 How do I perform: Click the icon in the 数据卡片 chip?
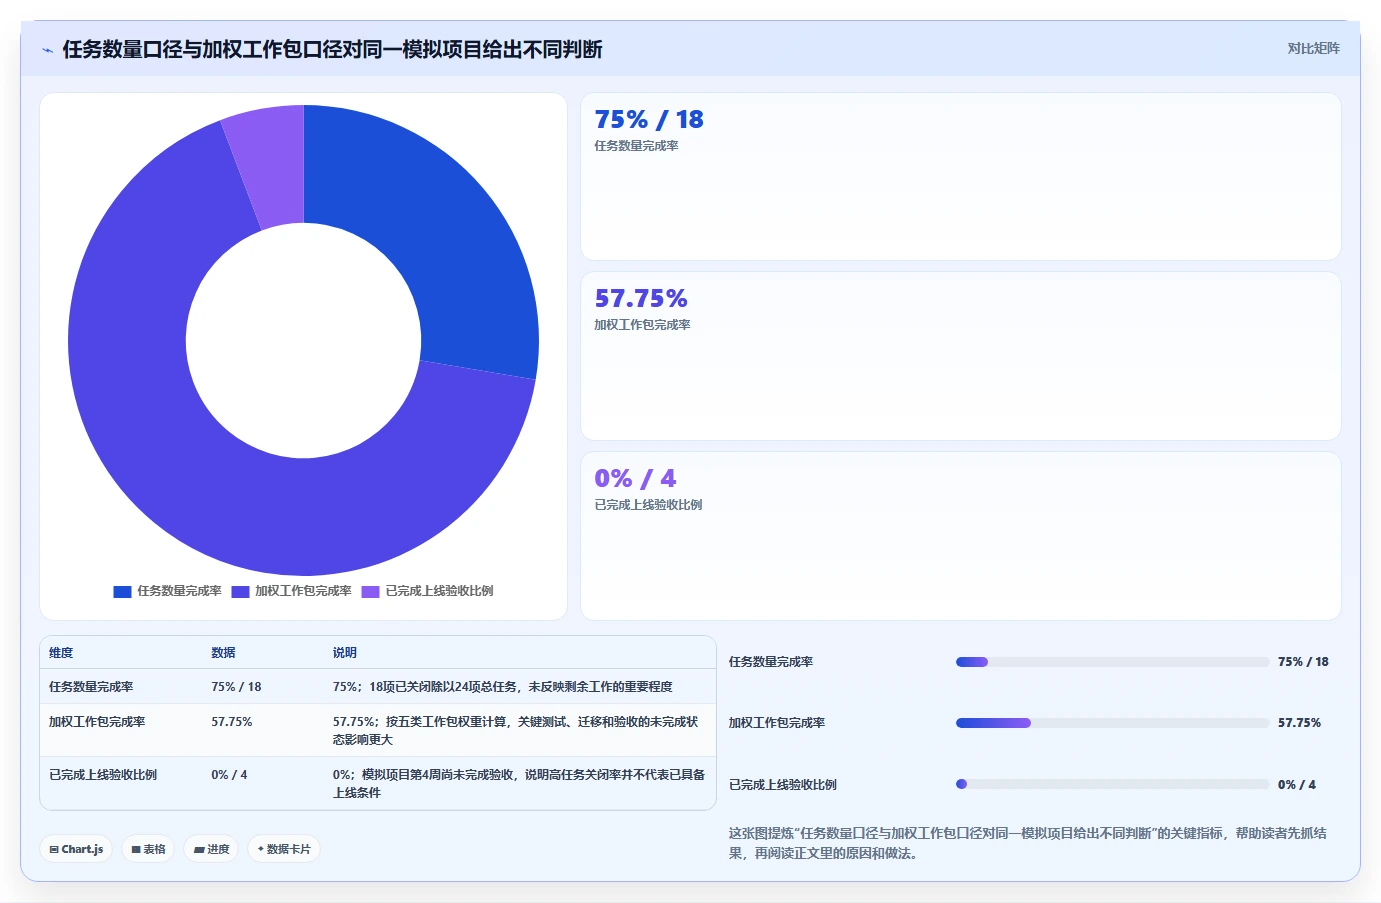[x=261, y=850]
